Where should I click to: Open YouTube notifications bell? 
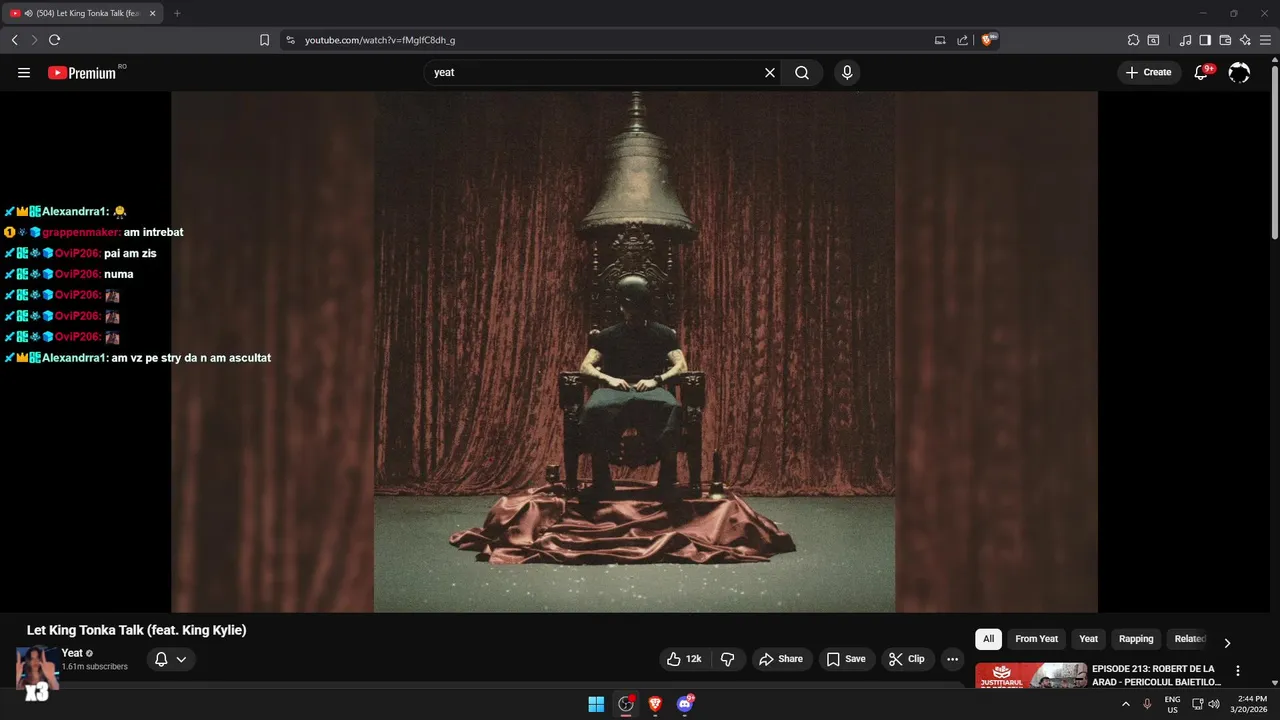[1203, 72]
